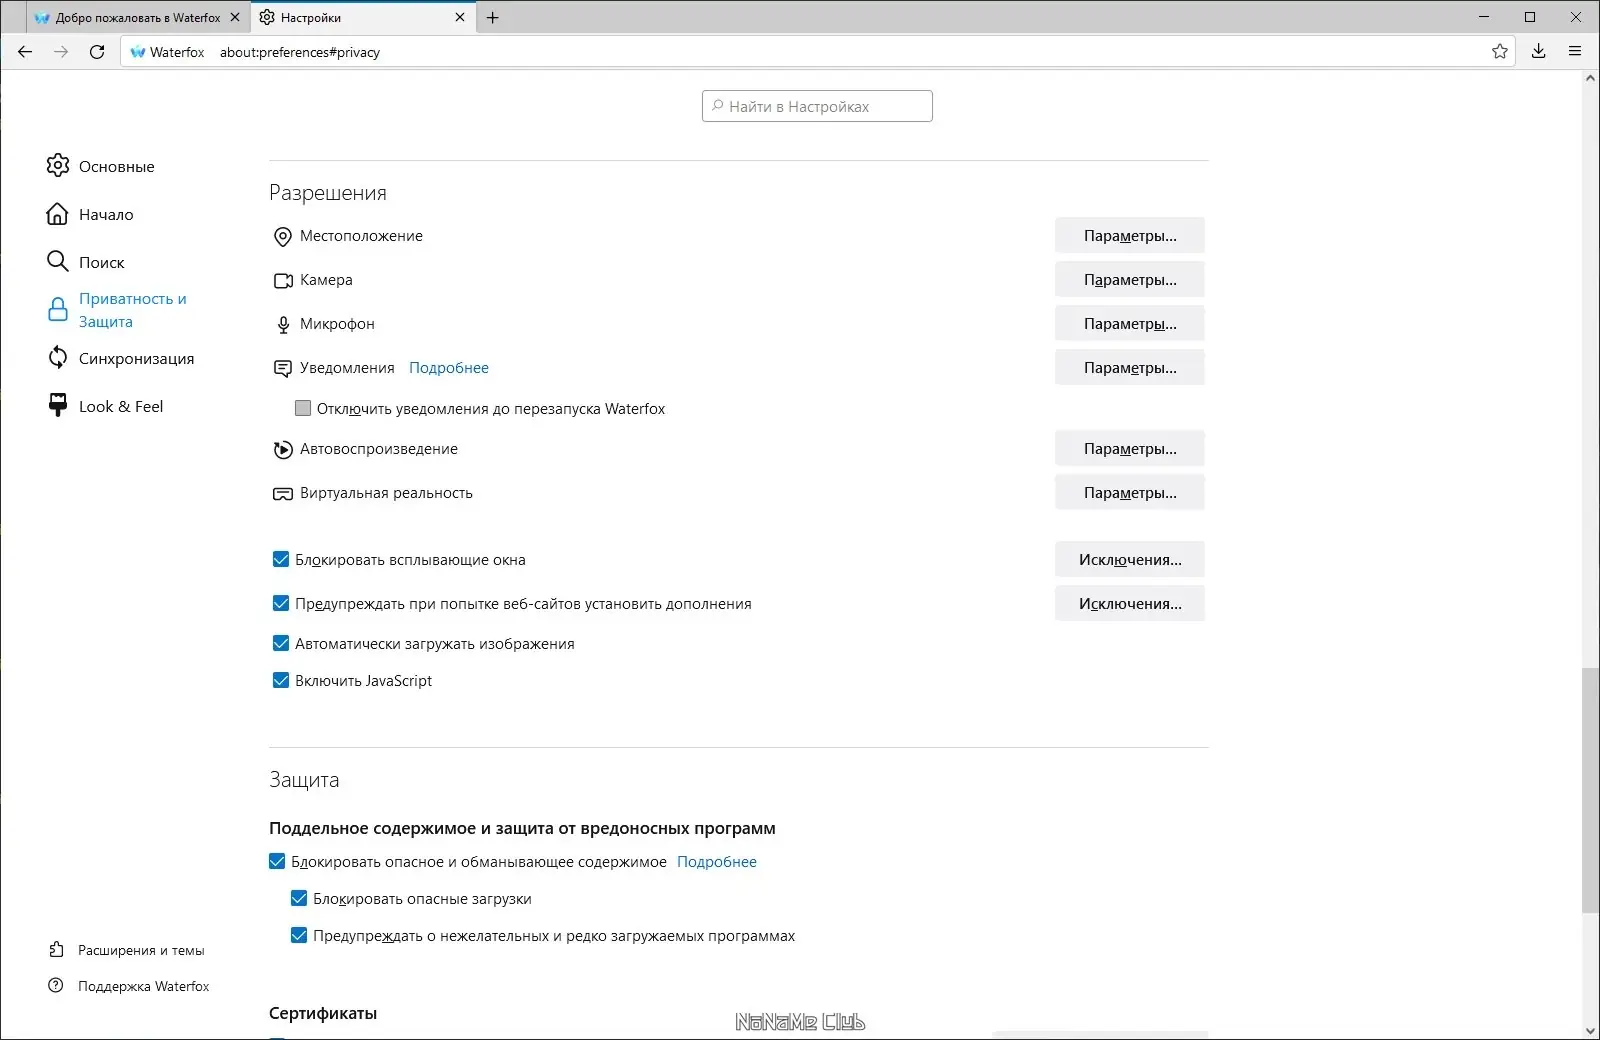Click the Камера camera icon
Screen dimensions: 1600x1040
(x=282, y=280)
